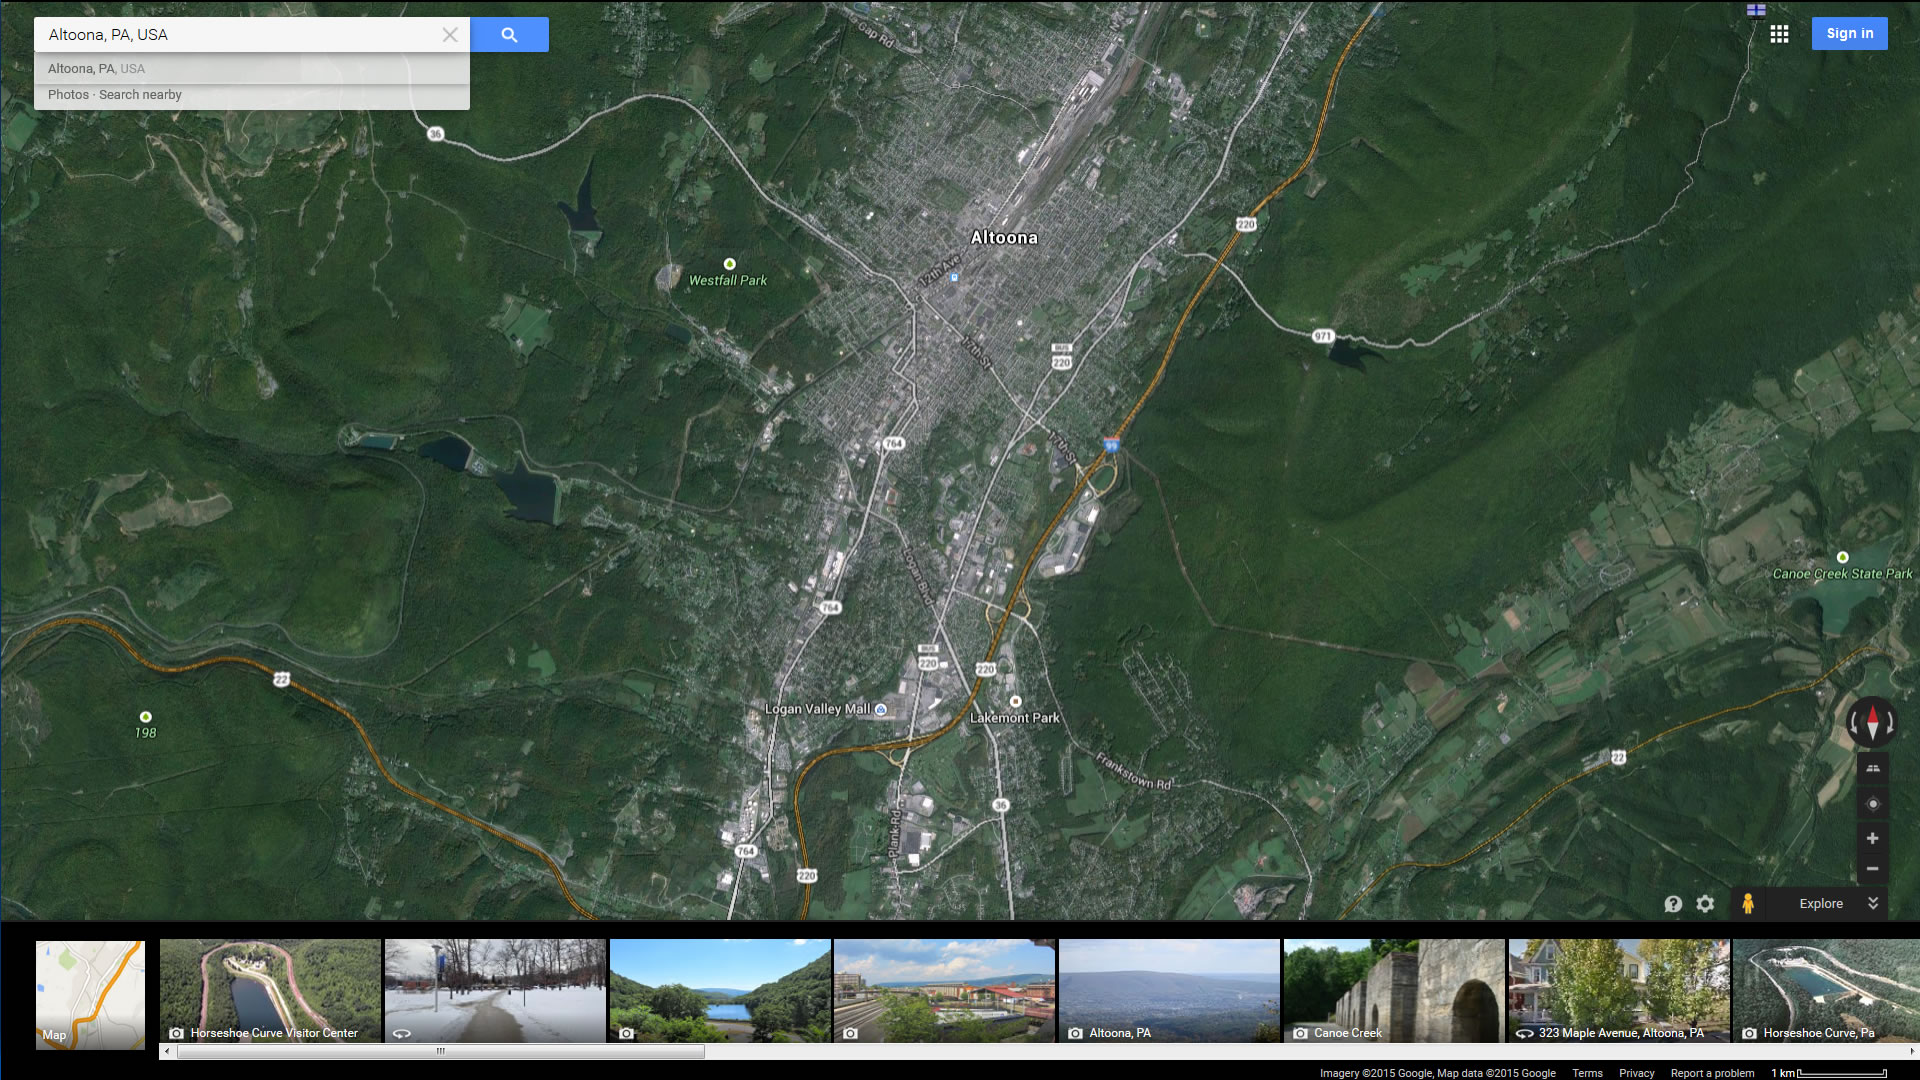Click show my location button
This screenshot has width=1920, height=1080.
[x=1872, y=804]
